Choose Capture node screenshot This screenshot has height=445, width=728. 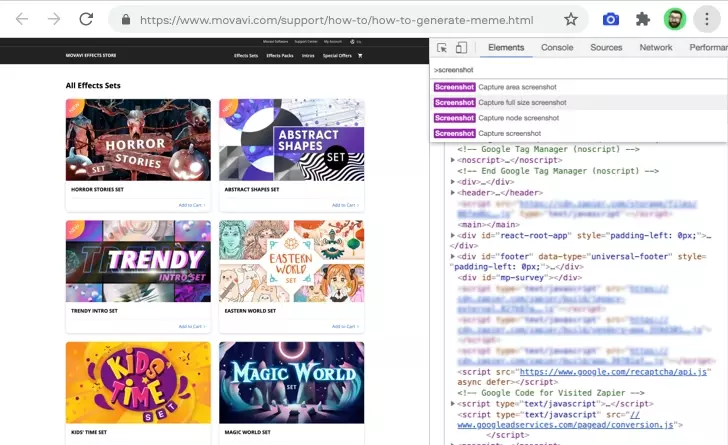coord(579,118)
